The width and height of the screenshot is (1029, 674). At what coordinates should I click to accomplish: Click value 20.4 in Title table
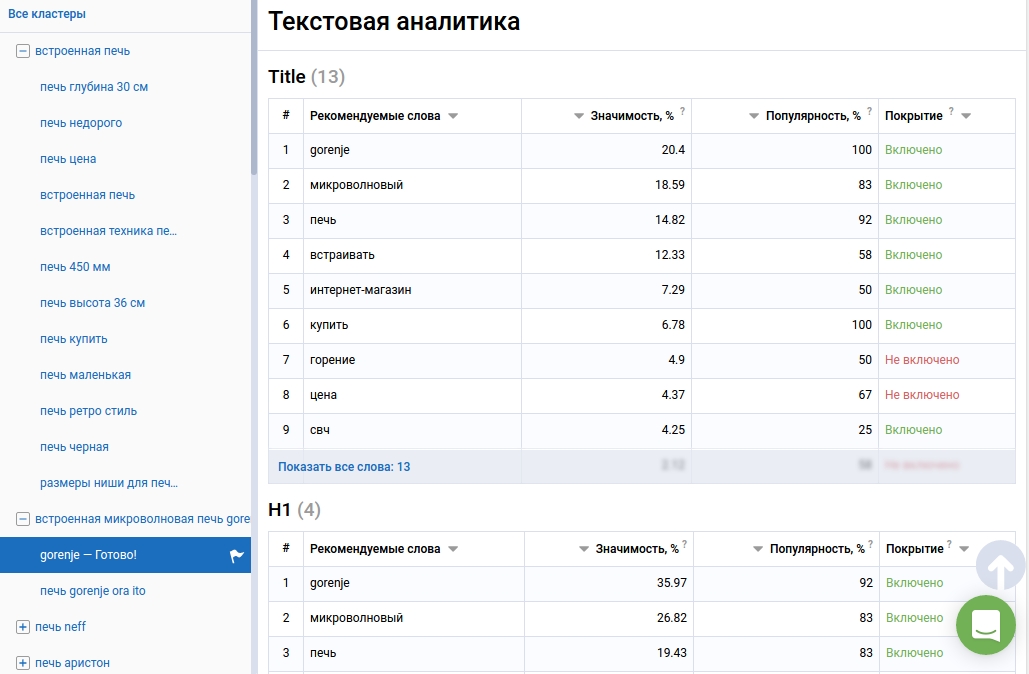pyautogui.click(x=673, y=150)
